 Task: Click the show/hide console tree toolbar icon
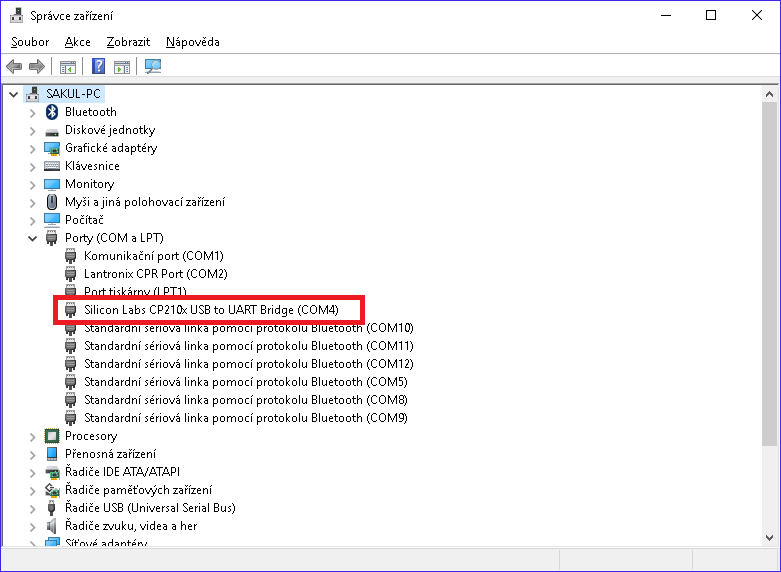(68, 66)
